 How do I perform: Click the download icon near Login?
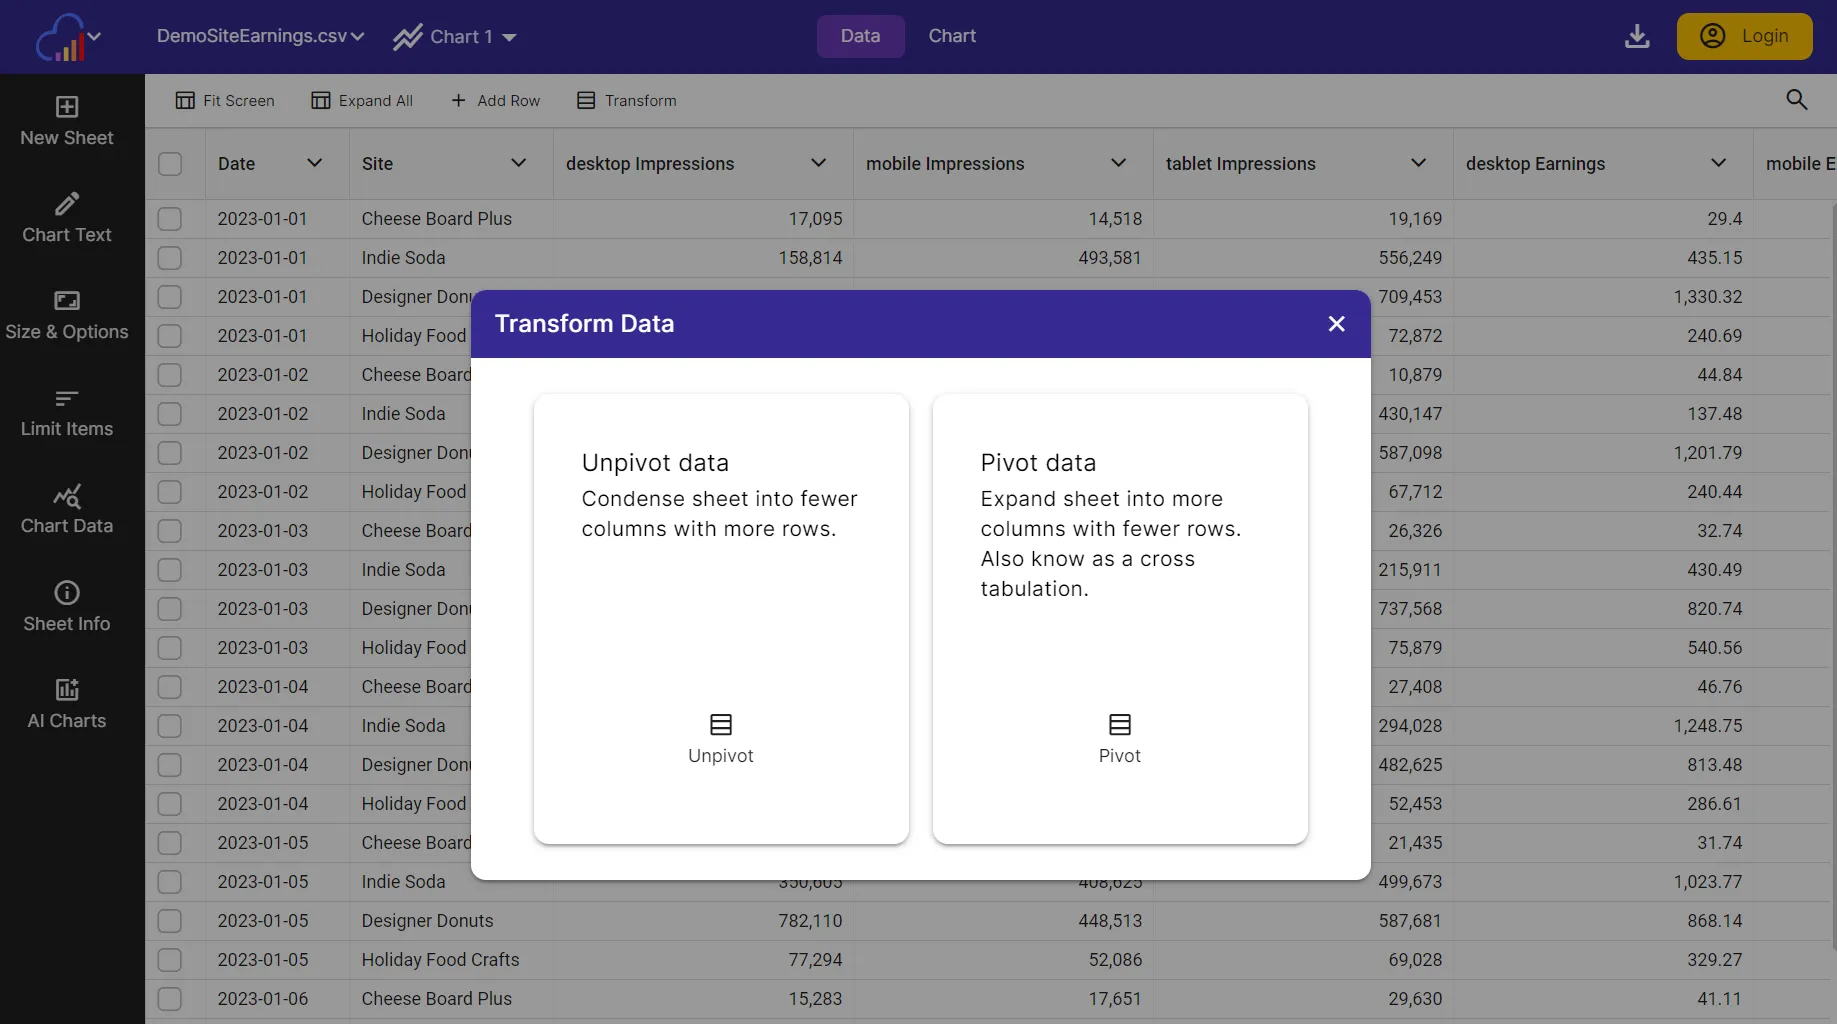click(1637, 36)
